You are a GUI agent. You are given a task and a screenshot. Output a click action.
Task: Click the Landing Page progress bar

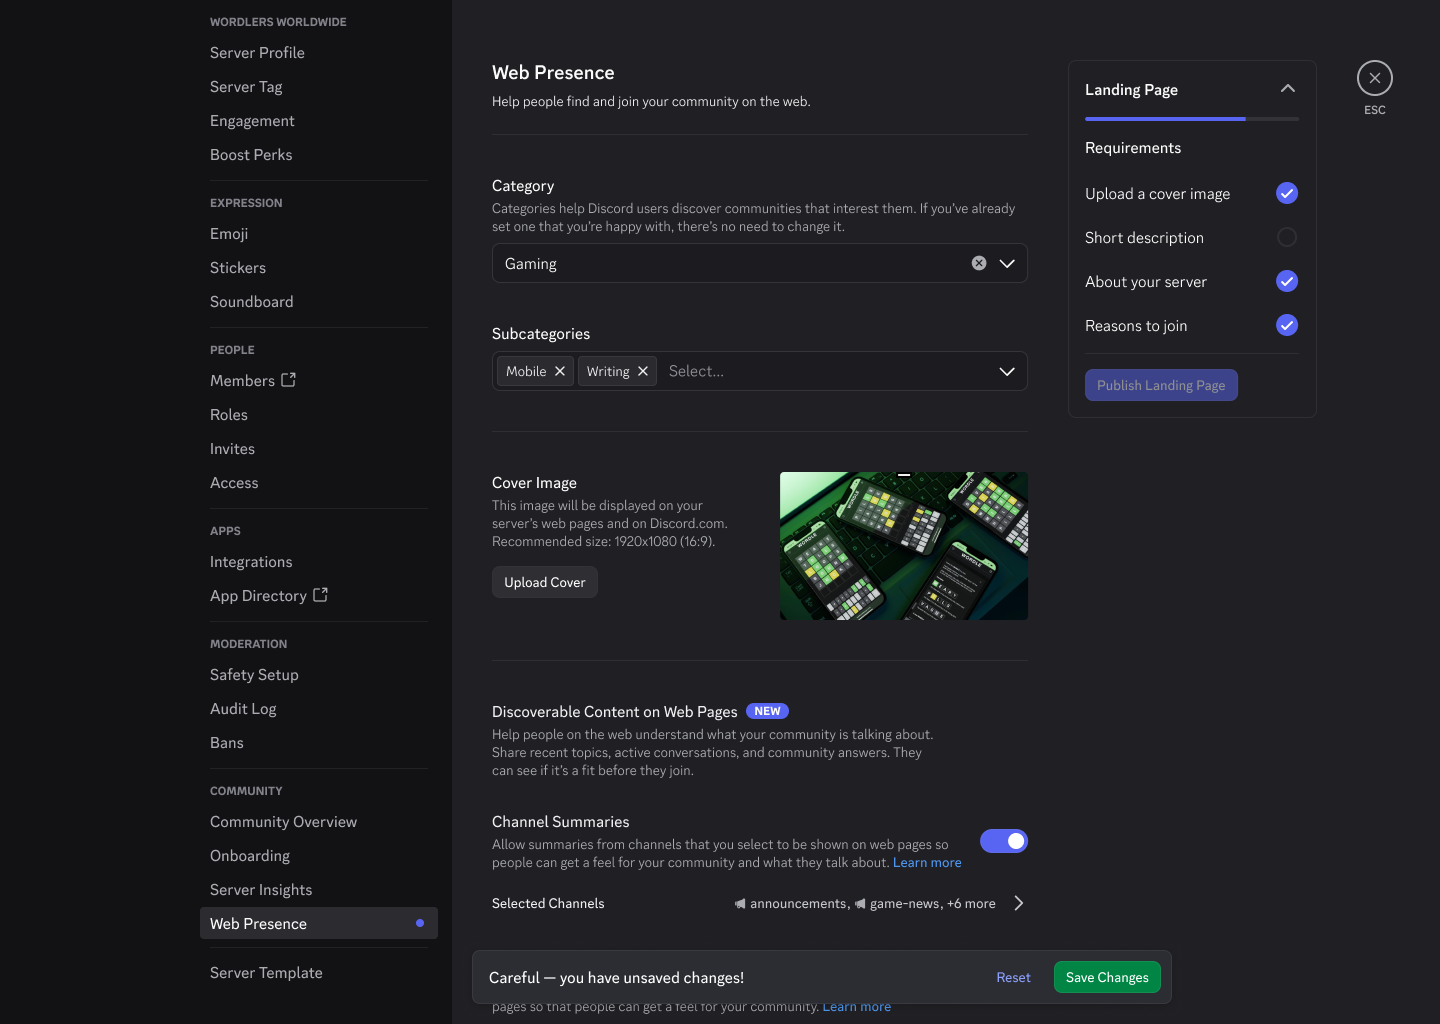coord(1192,119)
